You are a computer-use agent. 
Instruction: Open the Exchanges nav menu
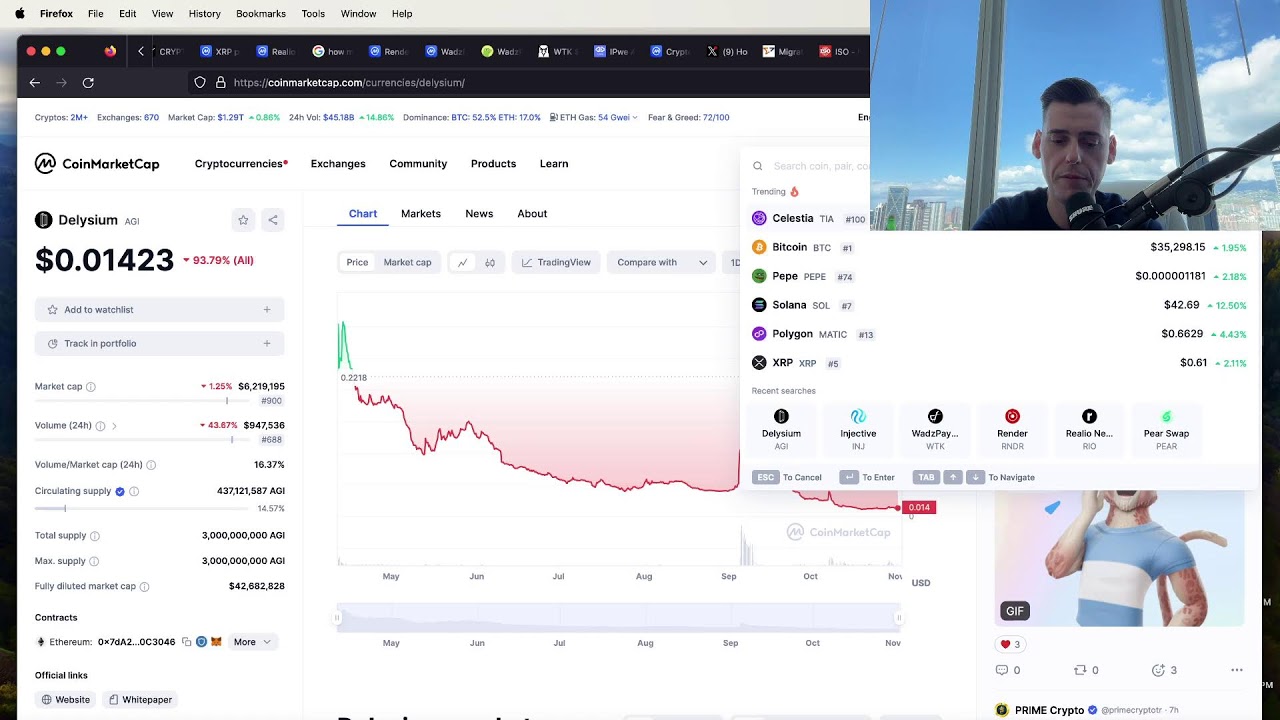(338, 164)
